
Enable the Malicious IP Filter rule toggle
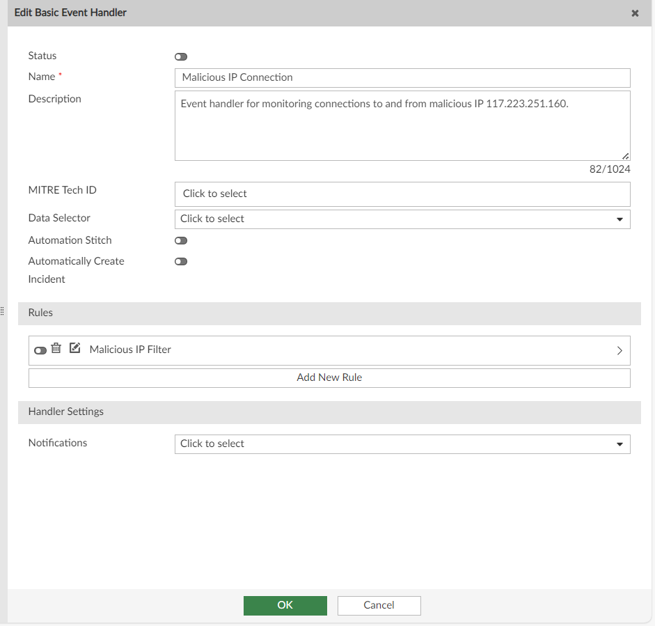[40, 350]
